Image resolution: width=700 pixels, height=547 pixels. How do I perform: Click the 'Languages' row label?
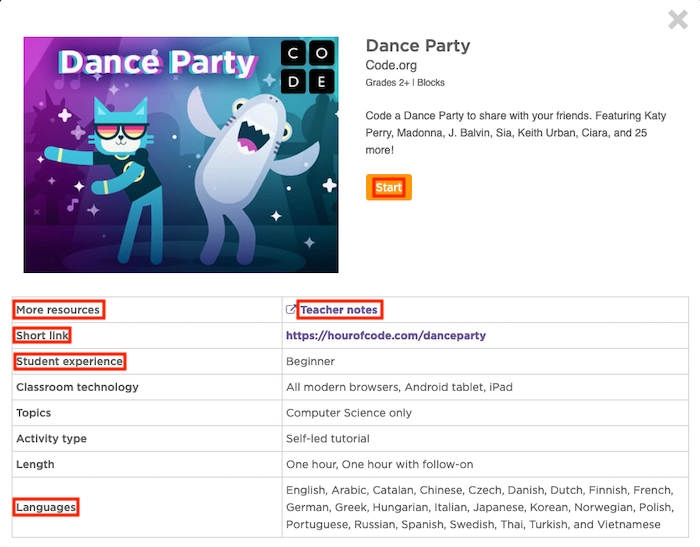[46, 507]
